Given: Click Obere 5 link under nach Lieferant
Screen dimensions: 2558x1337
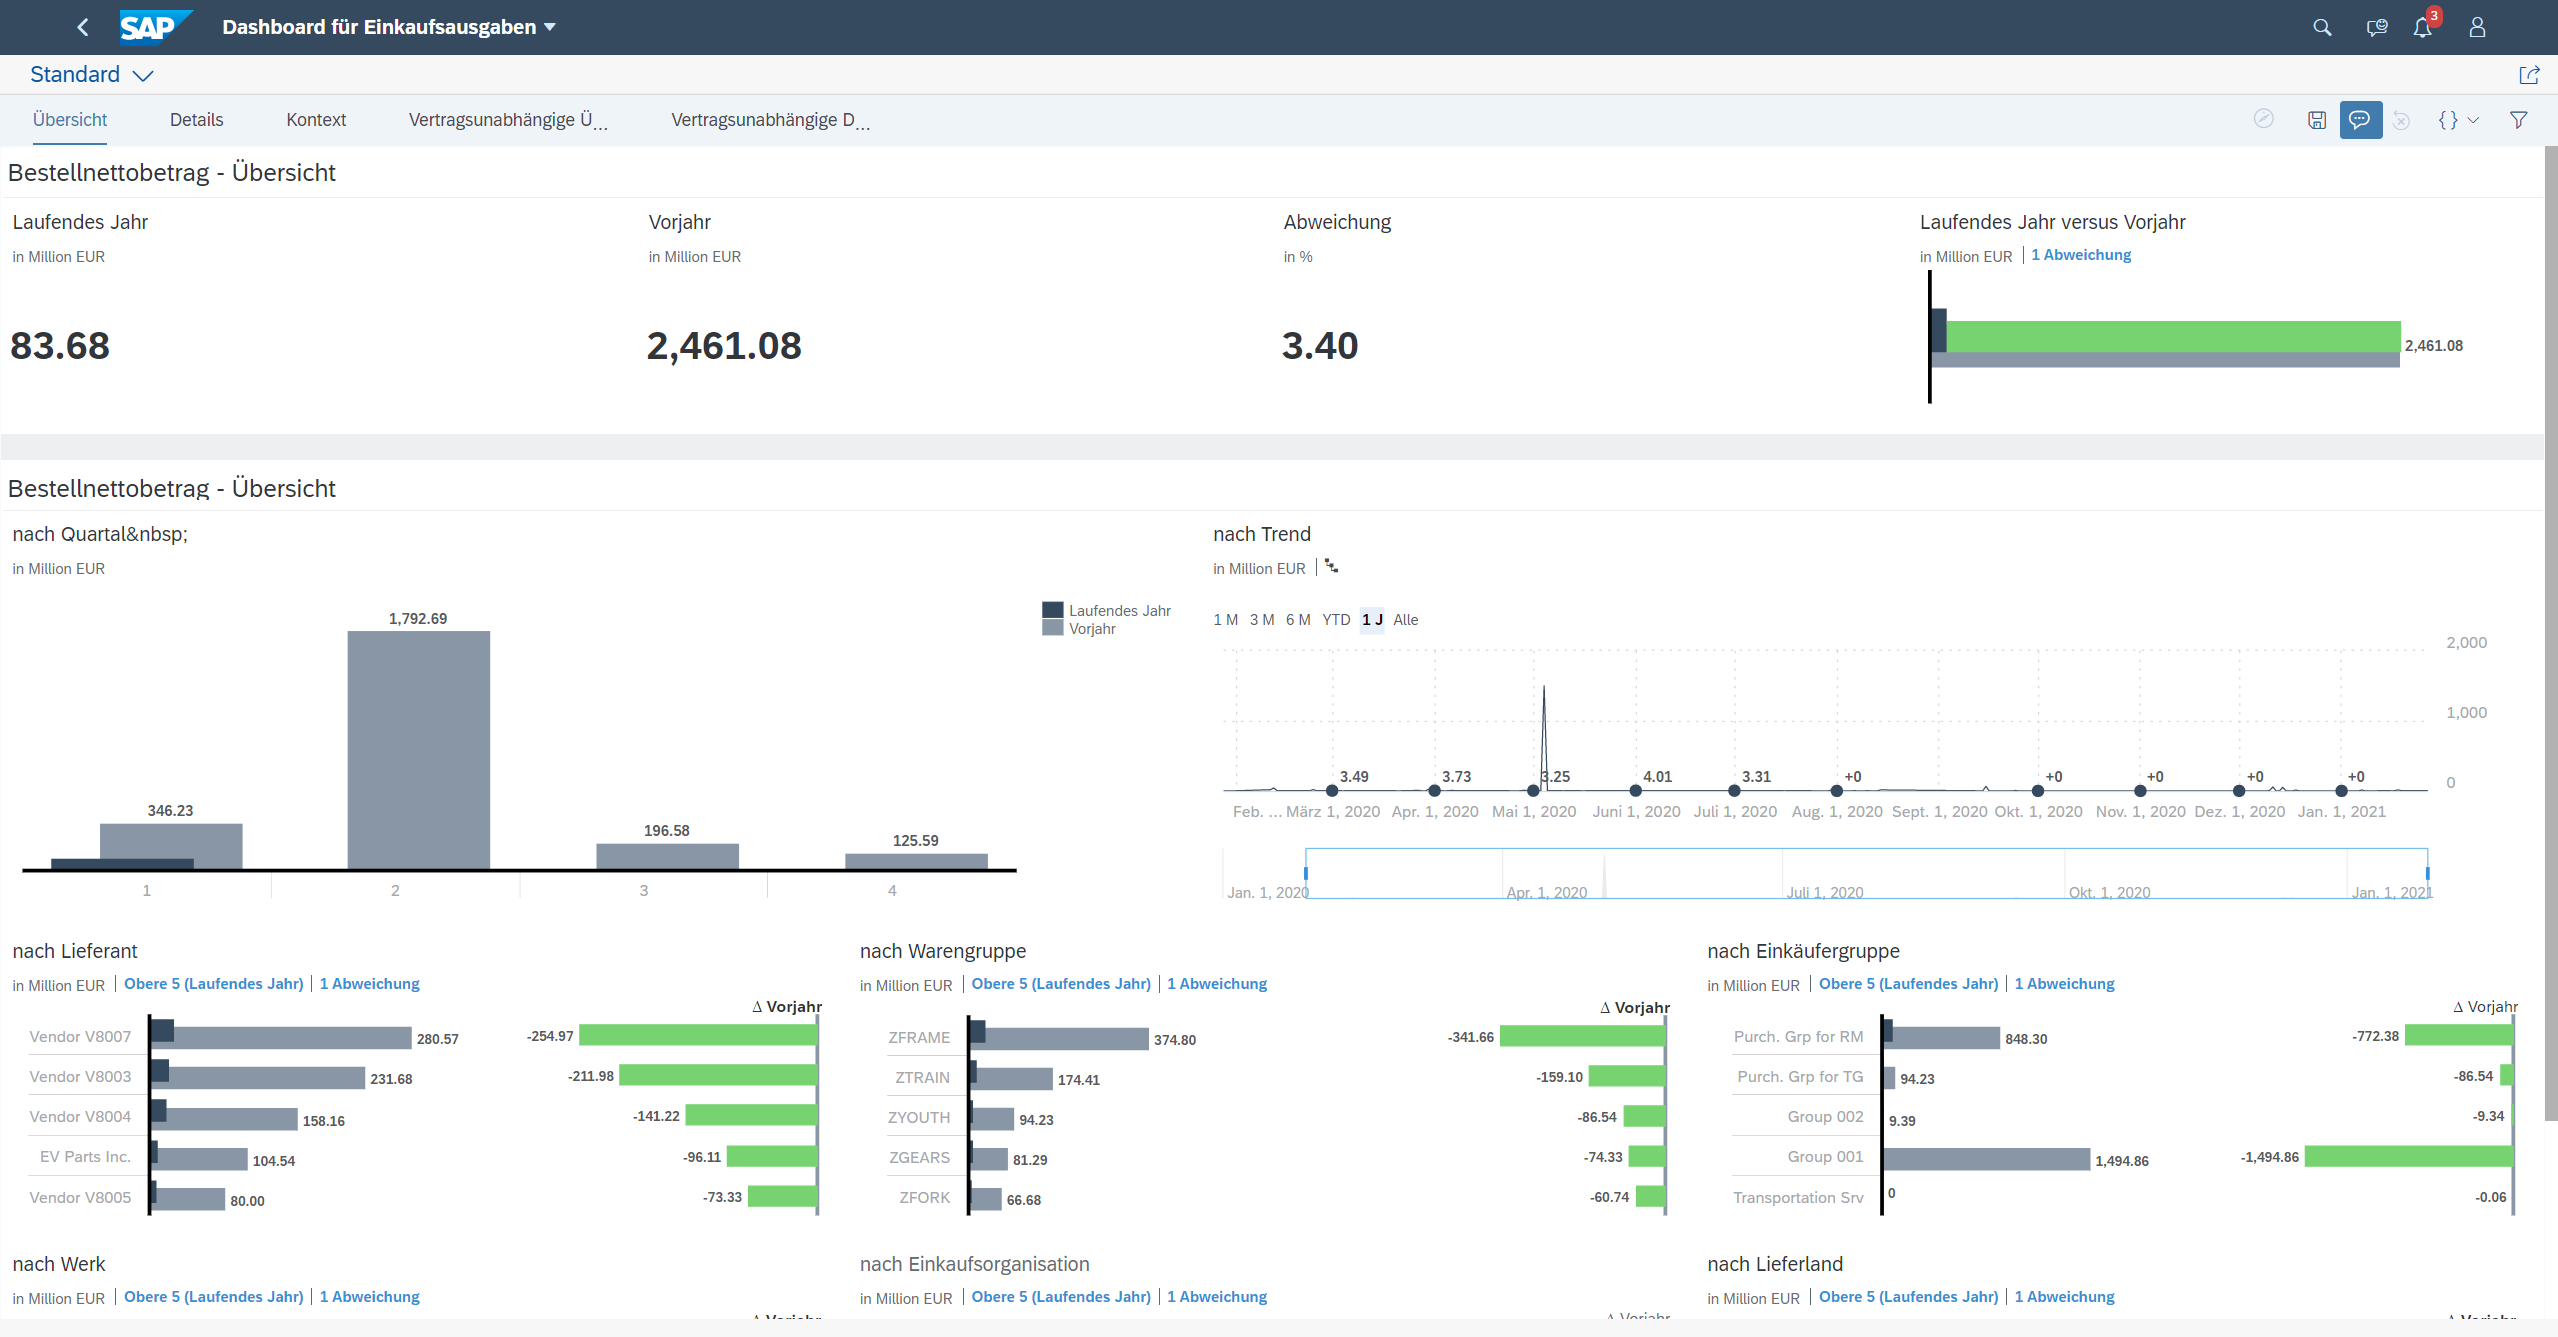Looking at the screenshot, I should (x=213, y=984).
